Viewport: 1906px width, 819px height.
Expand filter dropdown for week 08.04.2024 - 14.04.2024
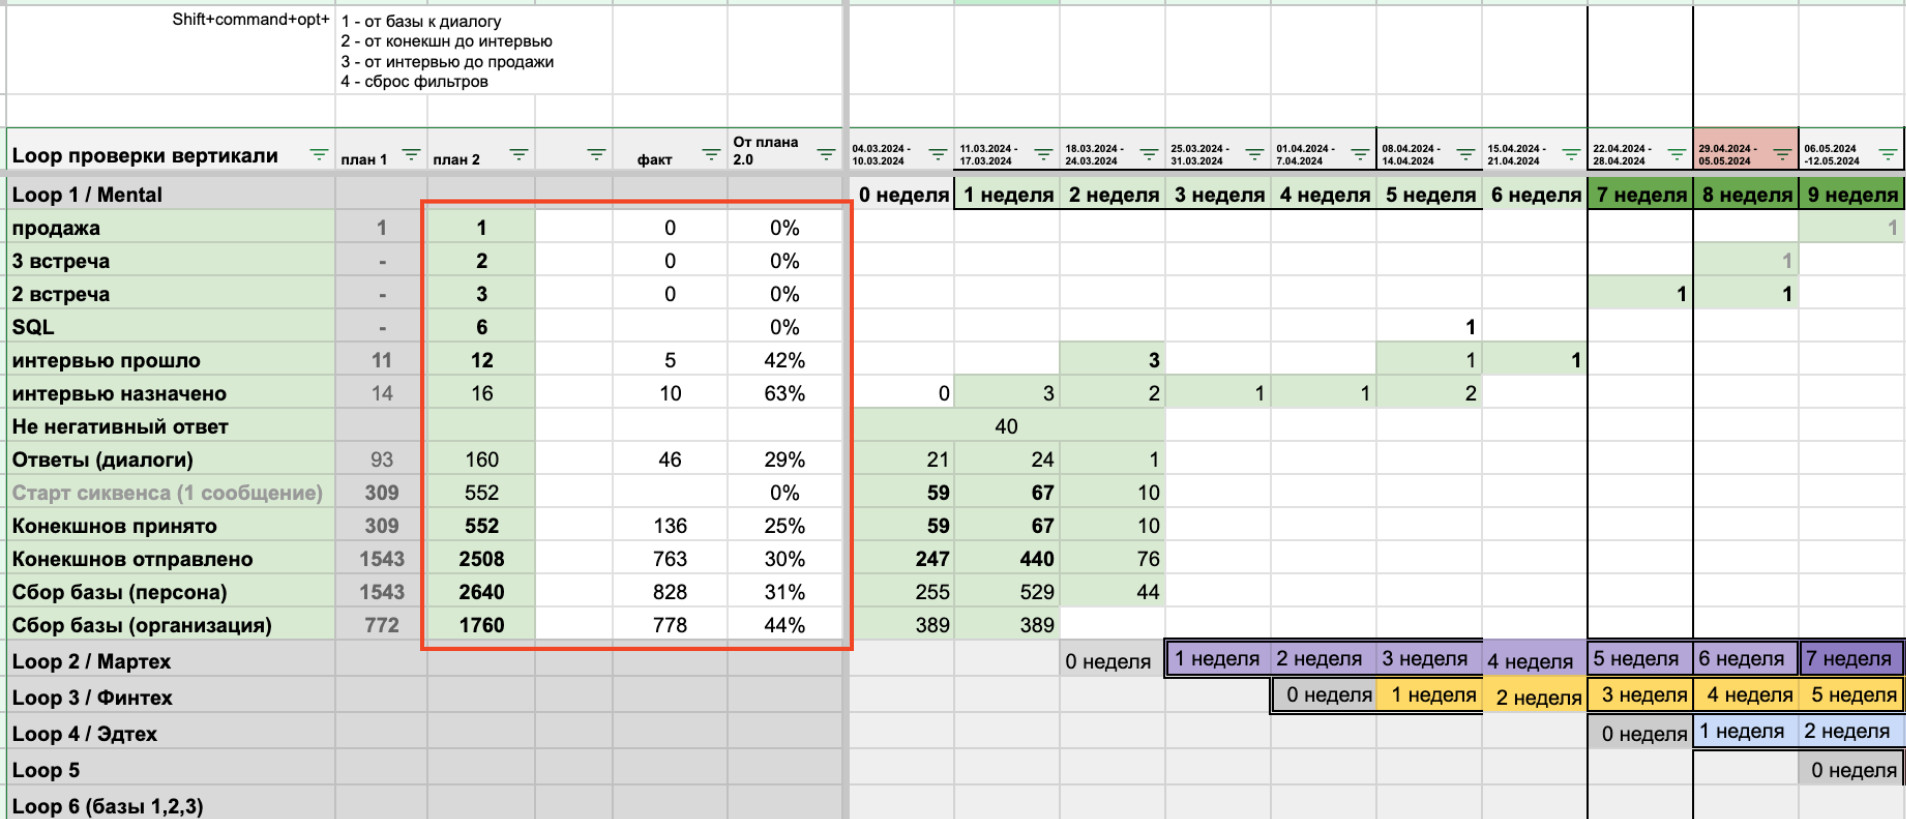(x=1465, y=155)
